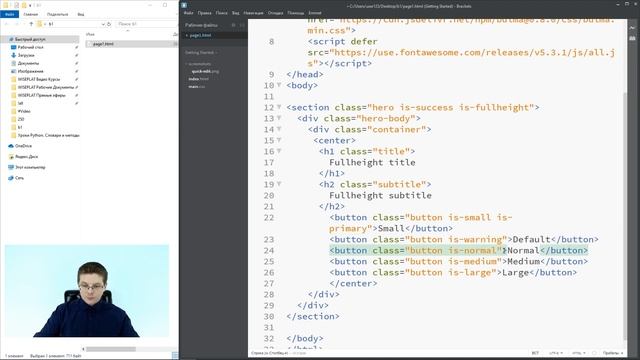Click the split view icon in Brackets sidebar
This screenshot has height=360, width=640.
[242, 25]
